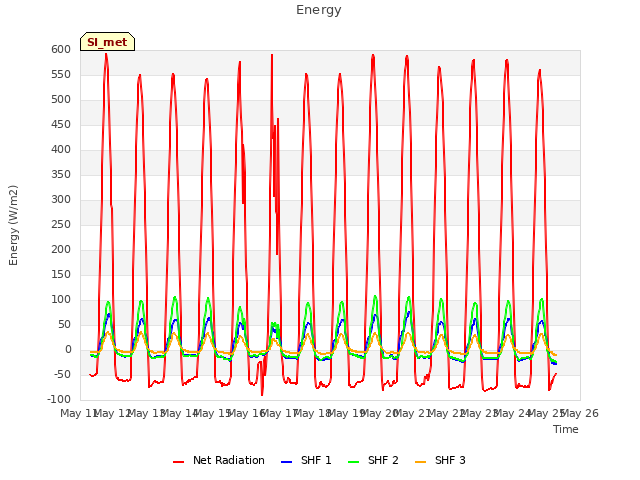The image size is (640, 480).
Task: Click the red Net Radiation legend swatch
Action: pos(178,462)
